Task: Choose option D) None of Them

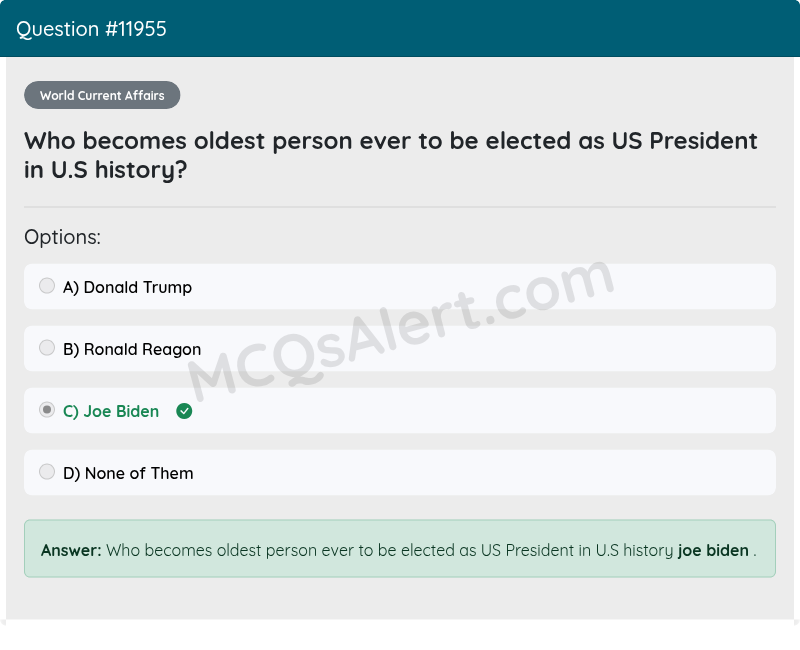Action: coord(128,472)
